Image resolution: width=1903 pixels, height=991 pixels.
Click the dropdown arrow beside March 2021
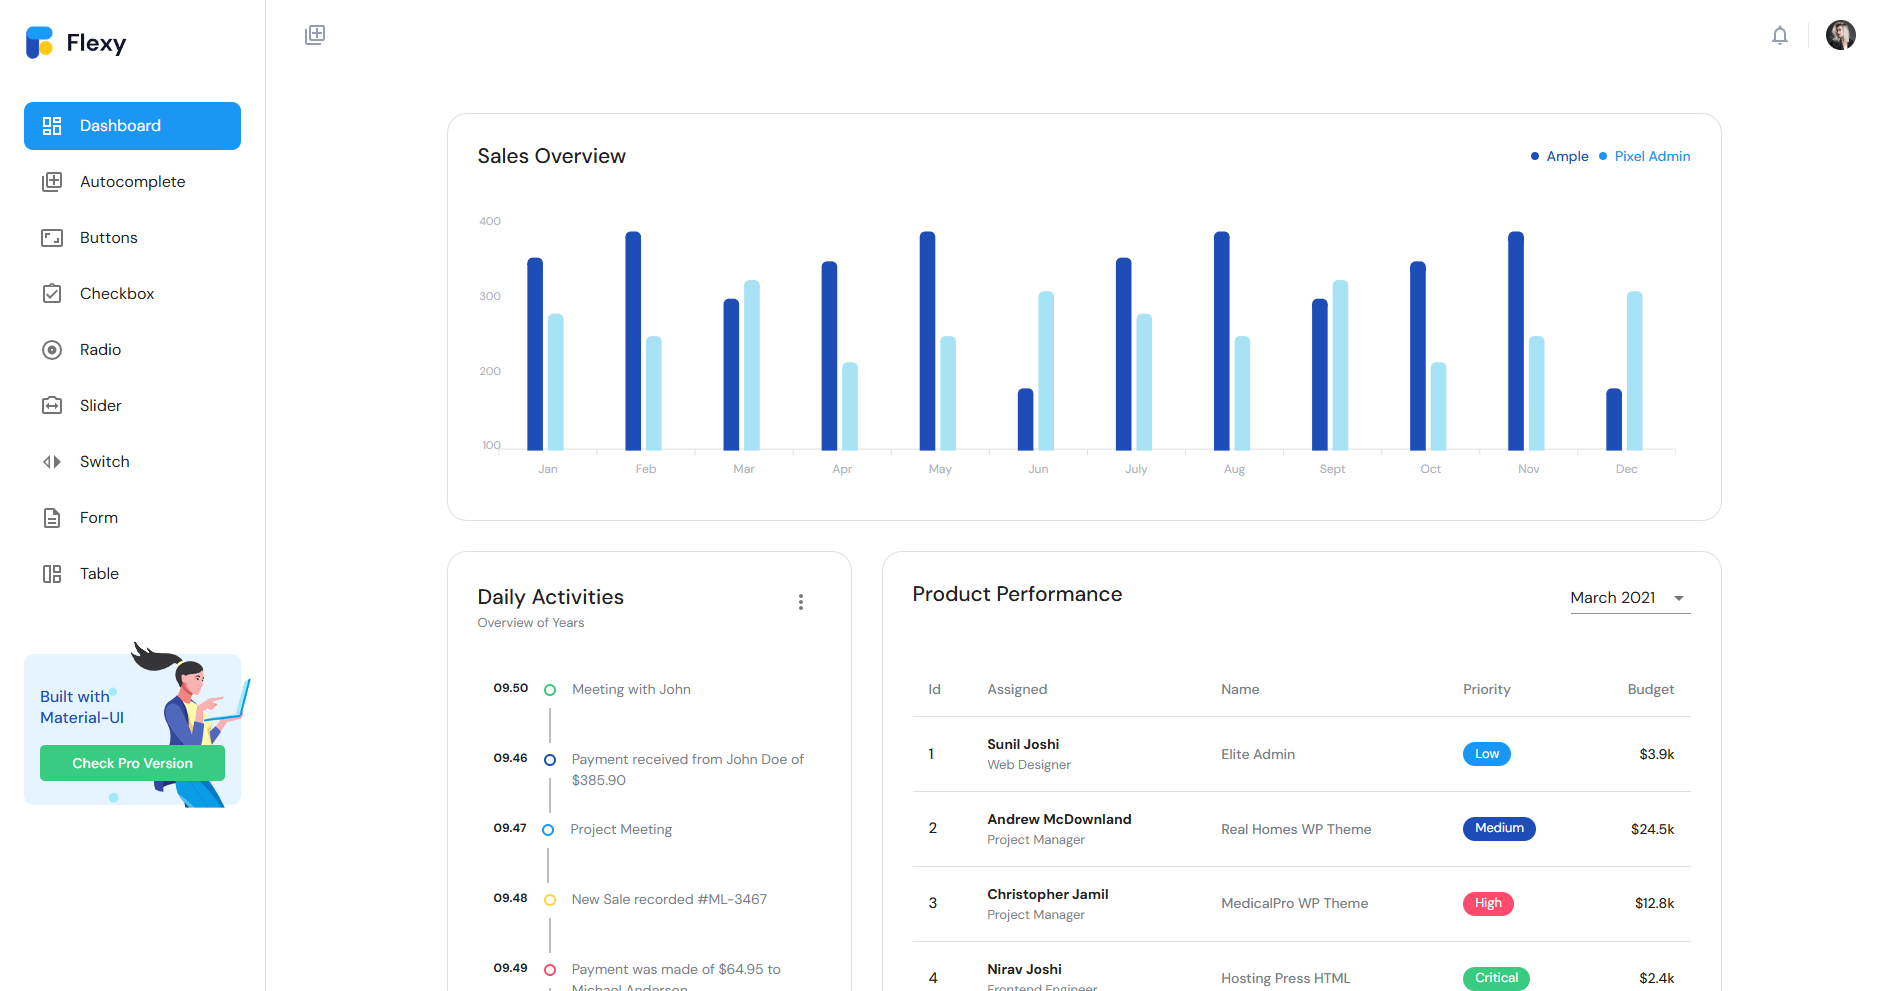[x=1679, y=598]
